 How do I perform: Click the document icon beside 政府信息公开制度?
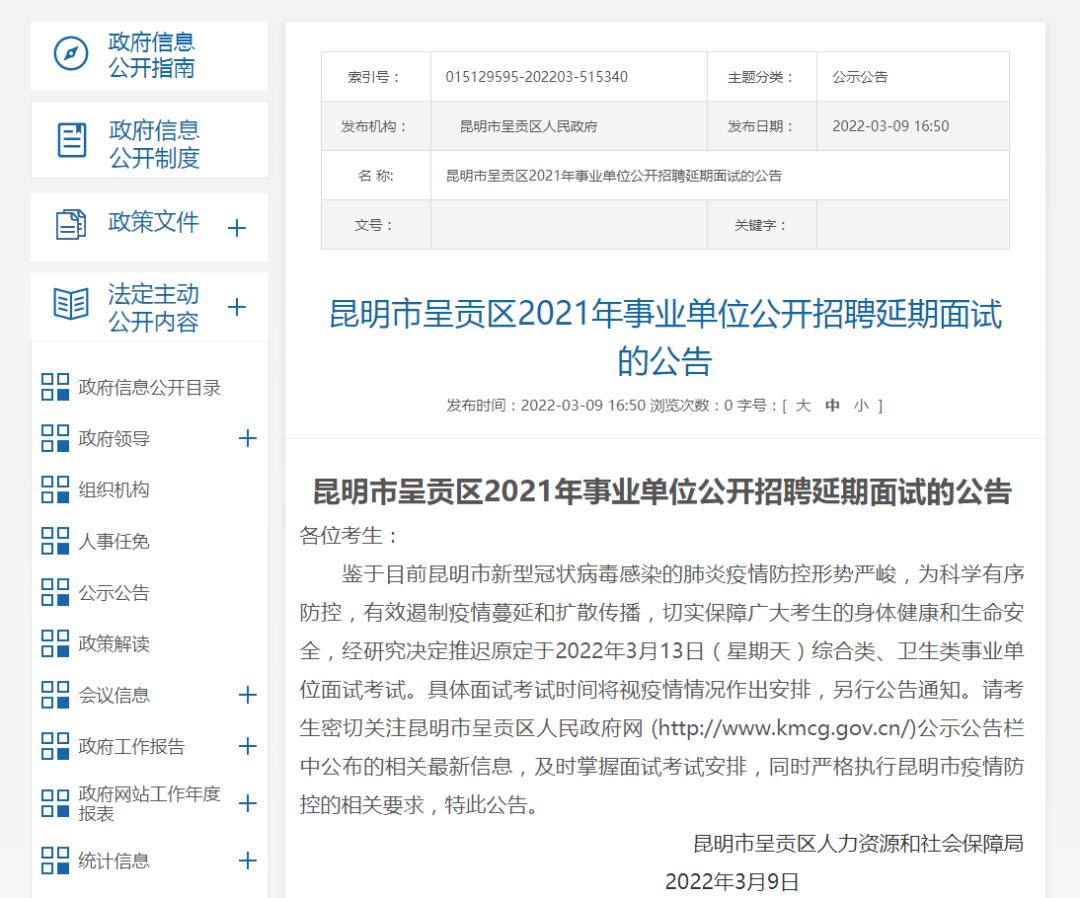point(72,140)
